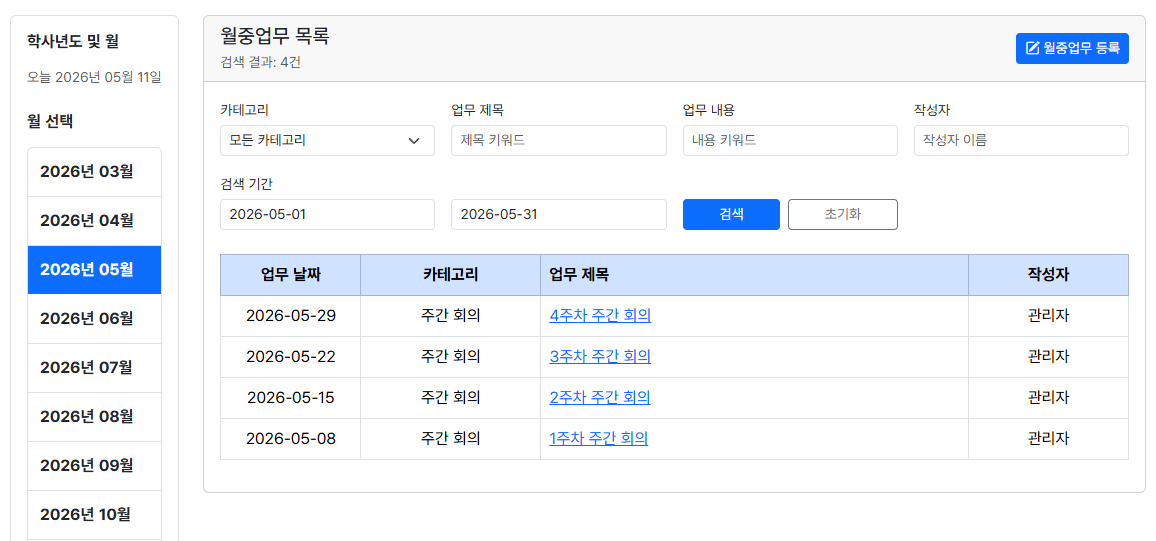Click the 업무 제목 table column header
This screenshot has height=541, width=1156.
tap(754, 275)
